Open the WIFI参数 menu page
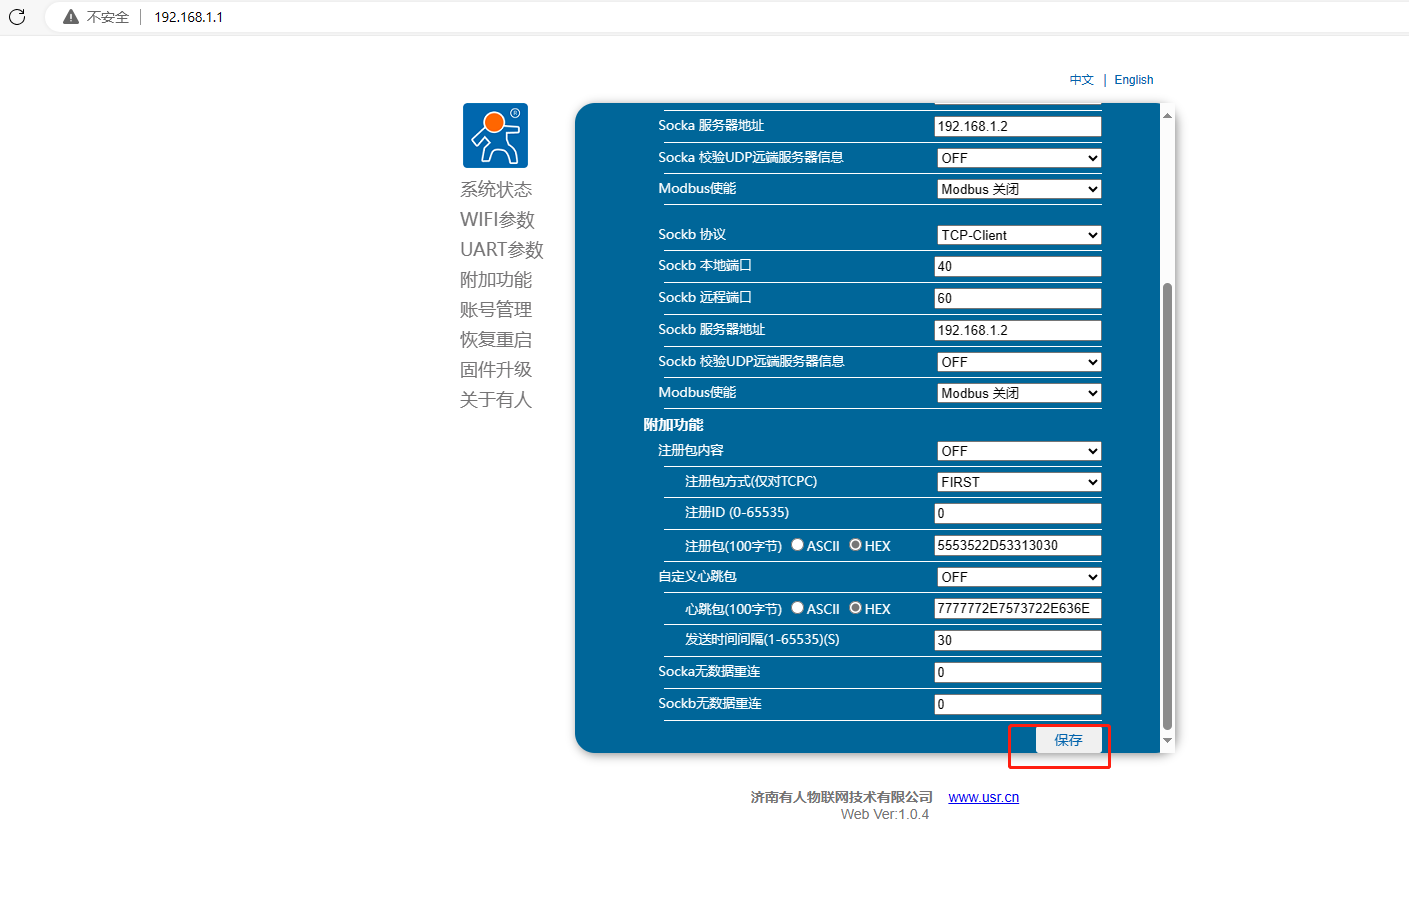This screenshot has width=1409, height=903. (497, 220)
